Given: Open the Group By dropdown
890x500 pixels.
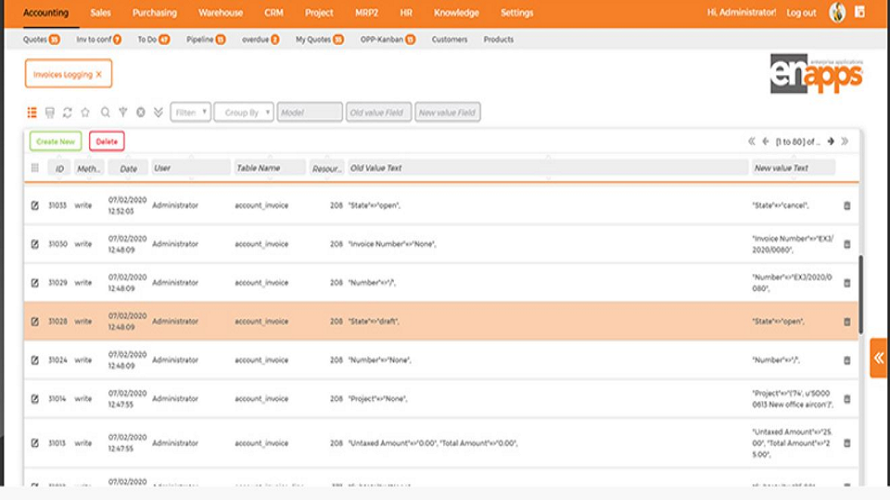Looking at the screenshot, I should (244, 112).
